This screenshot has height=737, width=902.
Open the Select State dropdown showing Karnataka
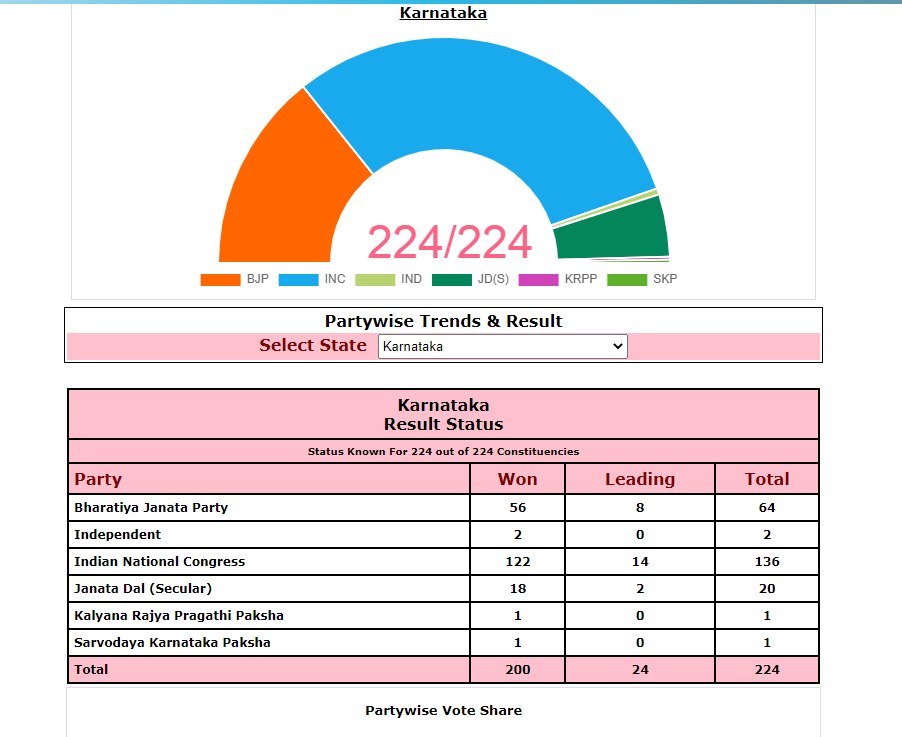coord(502,346)
